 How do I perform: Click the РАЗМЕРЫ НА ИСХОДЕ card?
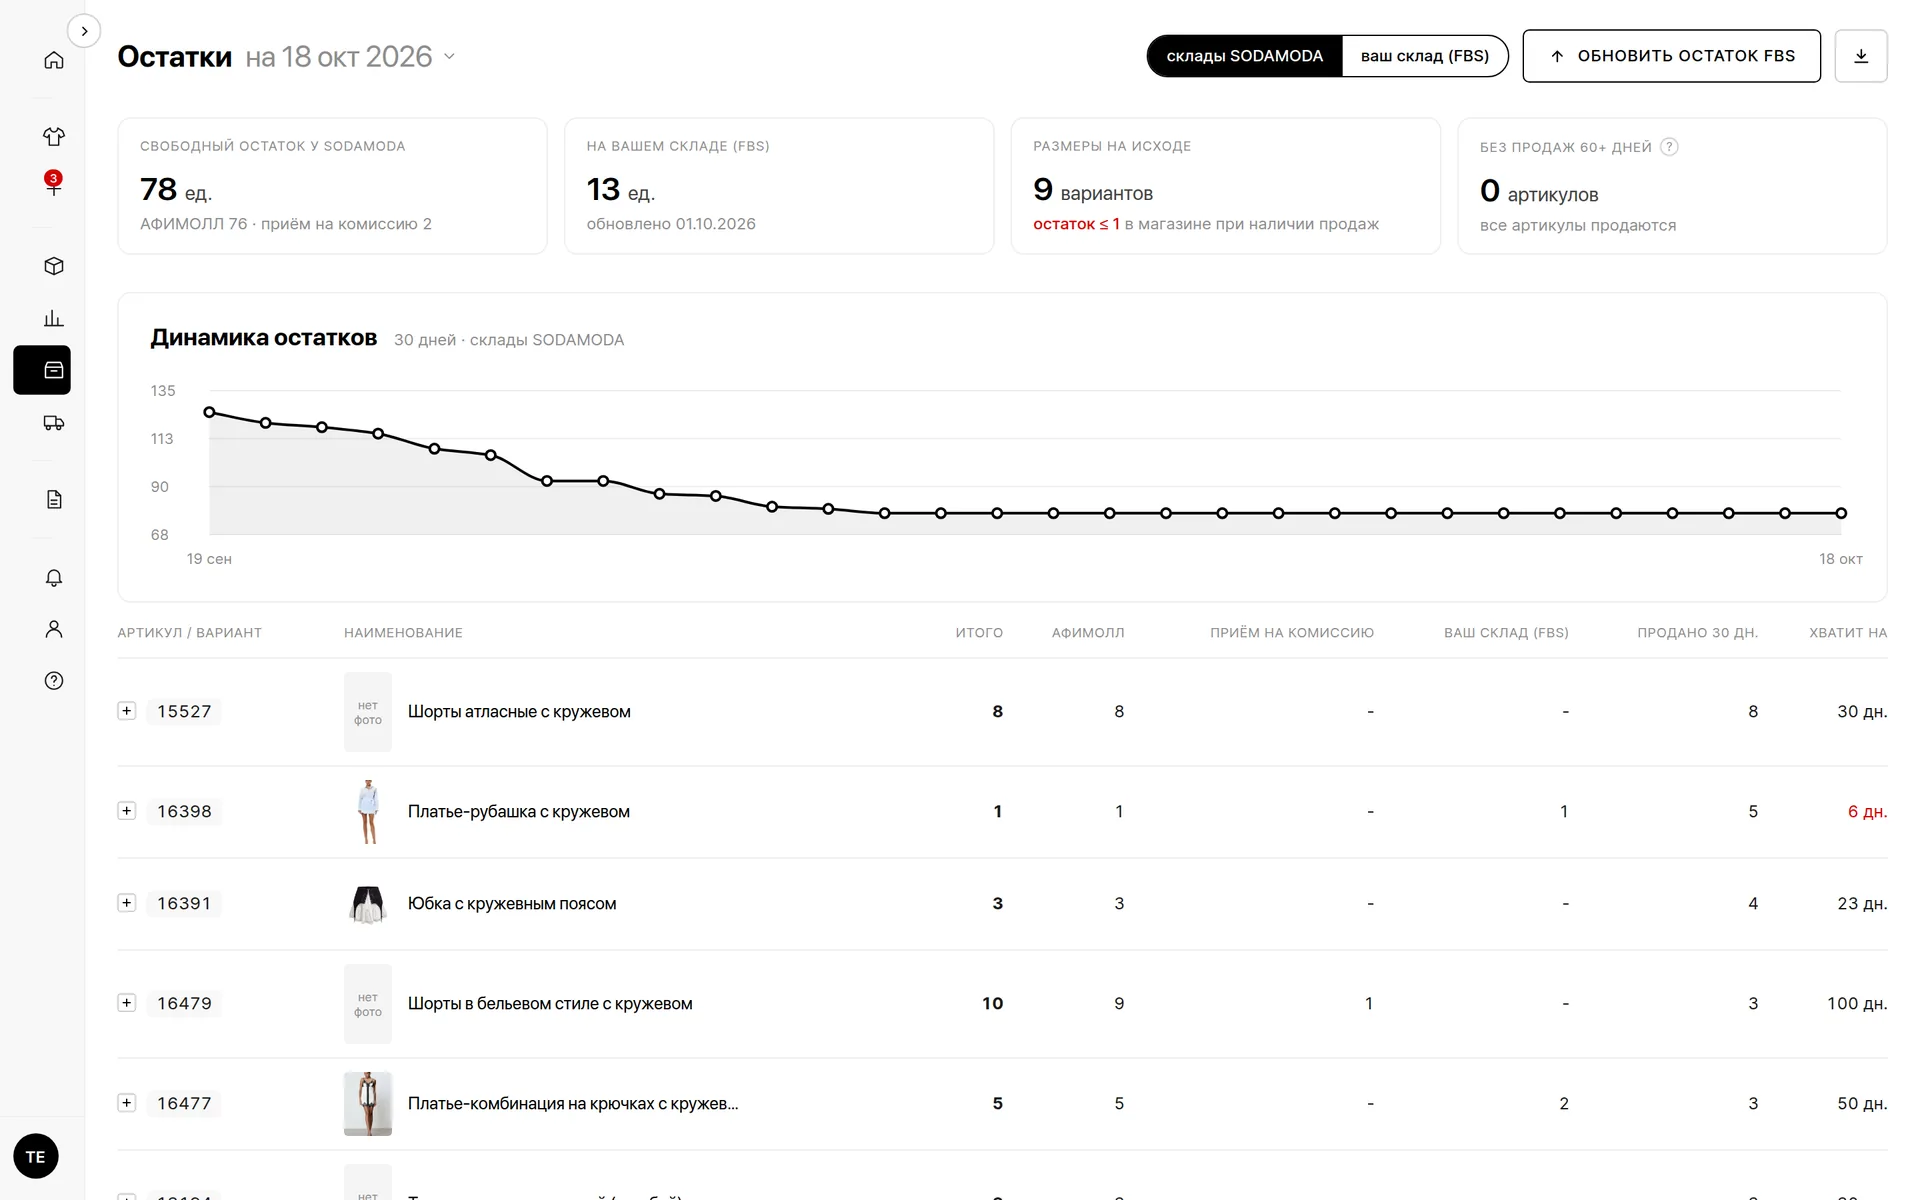tap(1225, 186)
